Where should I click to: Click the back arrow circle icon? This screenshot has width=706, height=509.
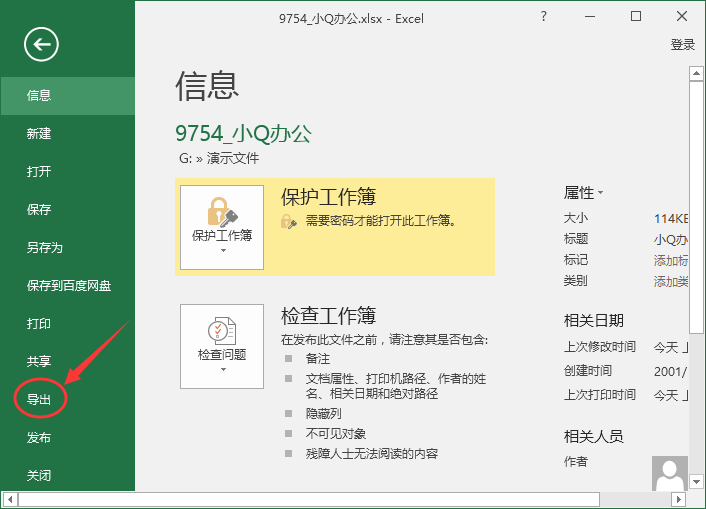pos(41,44)
